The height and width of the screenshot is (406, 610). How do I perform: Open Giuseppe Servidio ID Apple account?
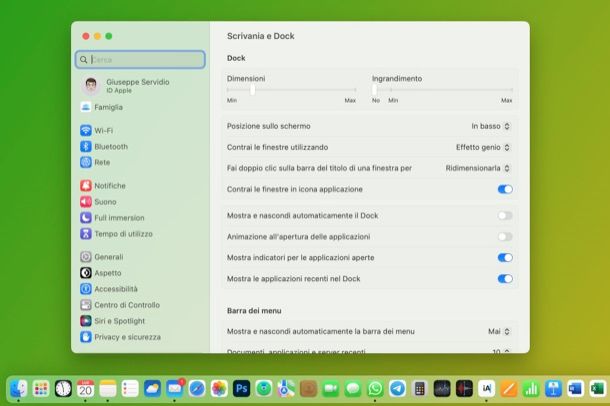(126, 86)
